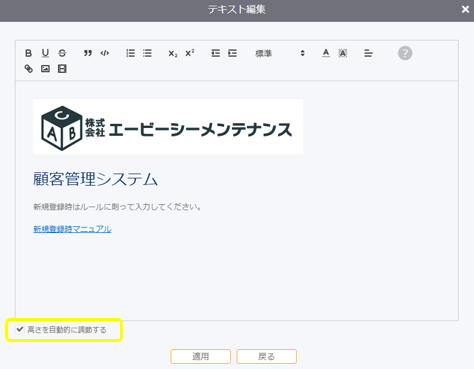
Task: Increase the indent
Action: 232,53
